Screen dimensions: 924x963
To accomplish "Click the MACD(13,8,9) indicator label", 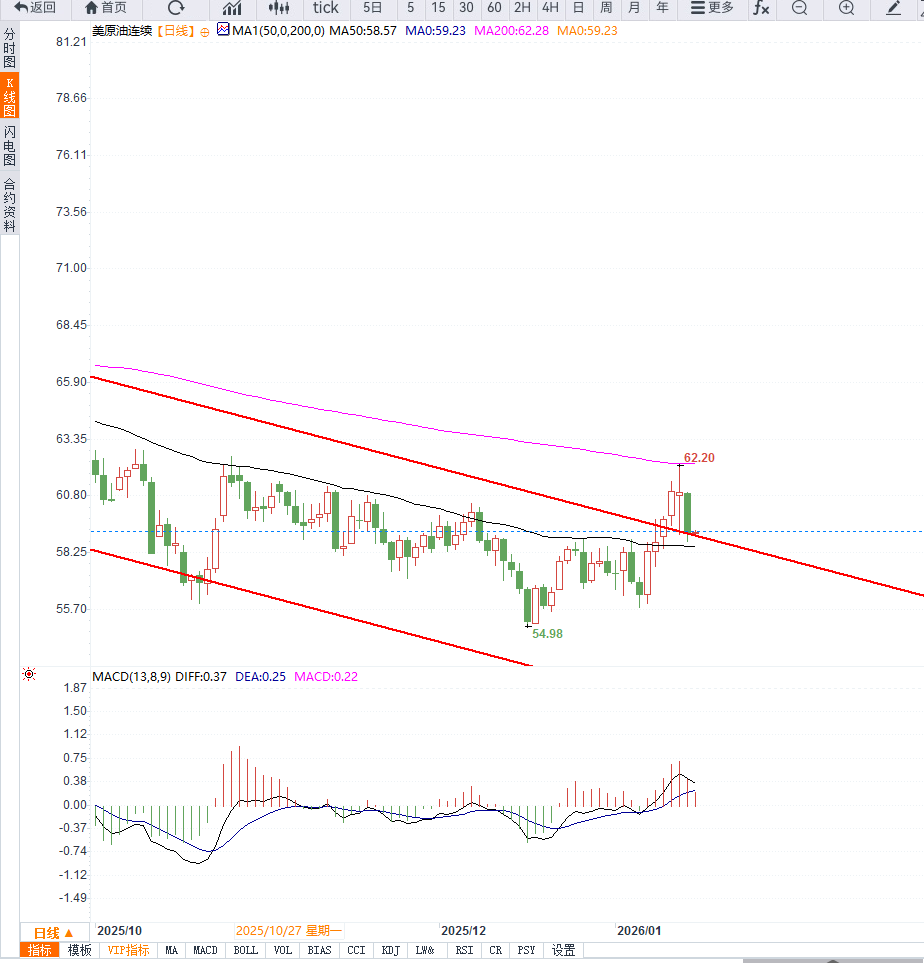I will [131, 676].
